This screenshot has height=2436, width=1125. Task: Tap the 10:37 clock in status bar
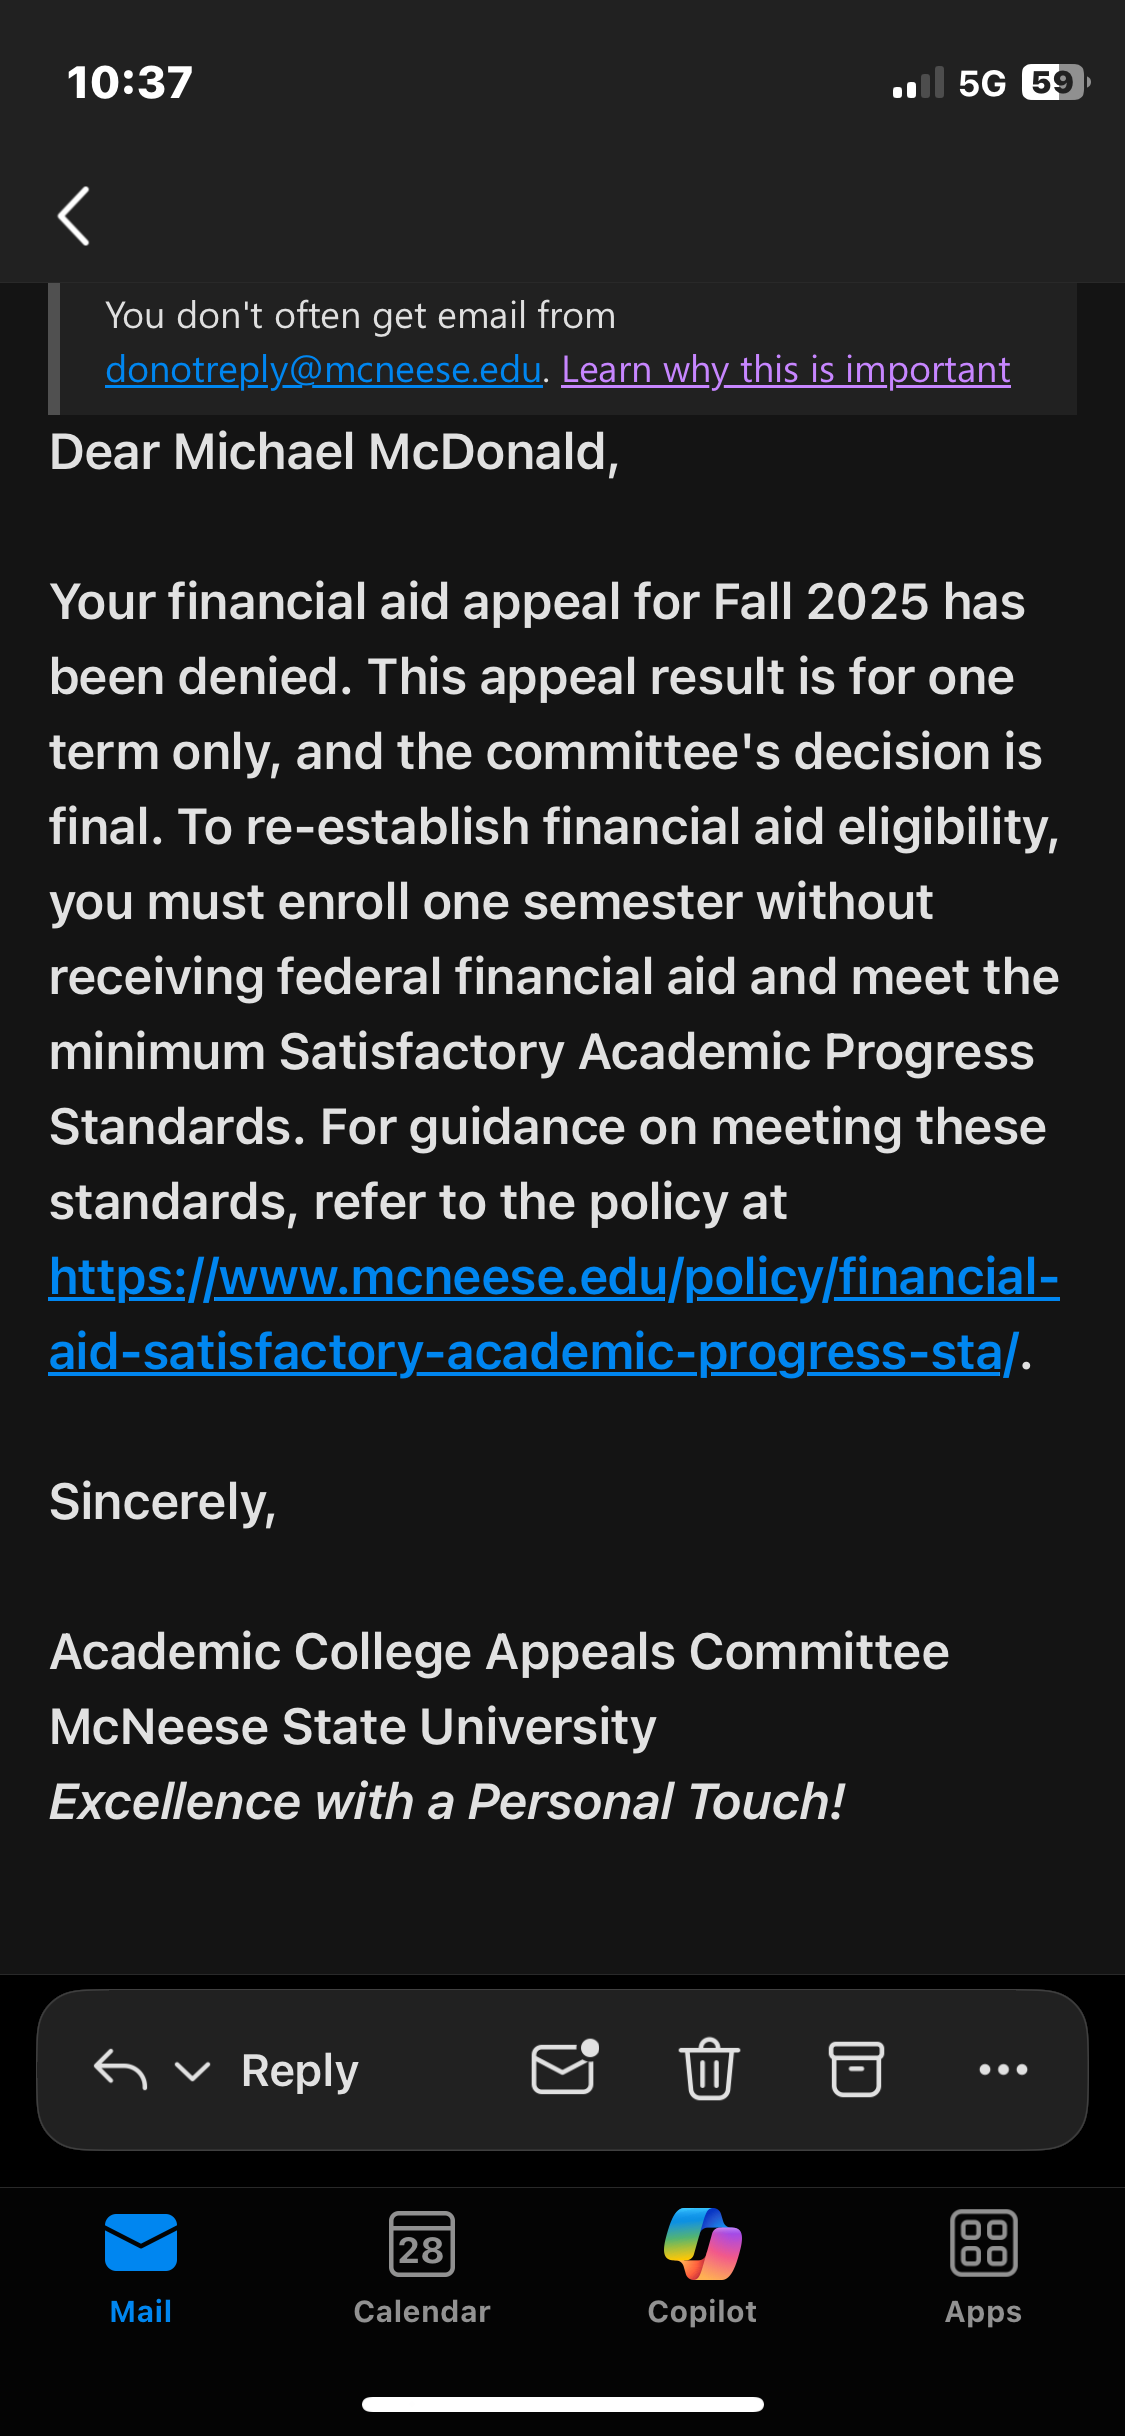point(129,82)
